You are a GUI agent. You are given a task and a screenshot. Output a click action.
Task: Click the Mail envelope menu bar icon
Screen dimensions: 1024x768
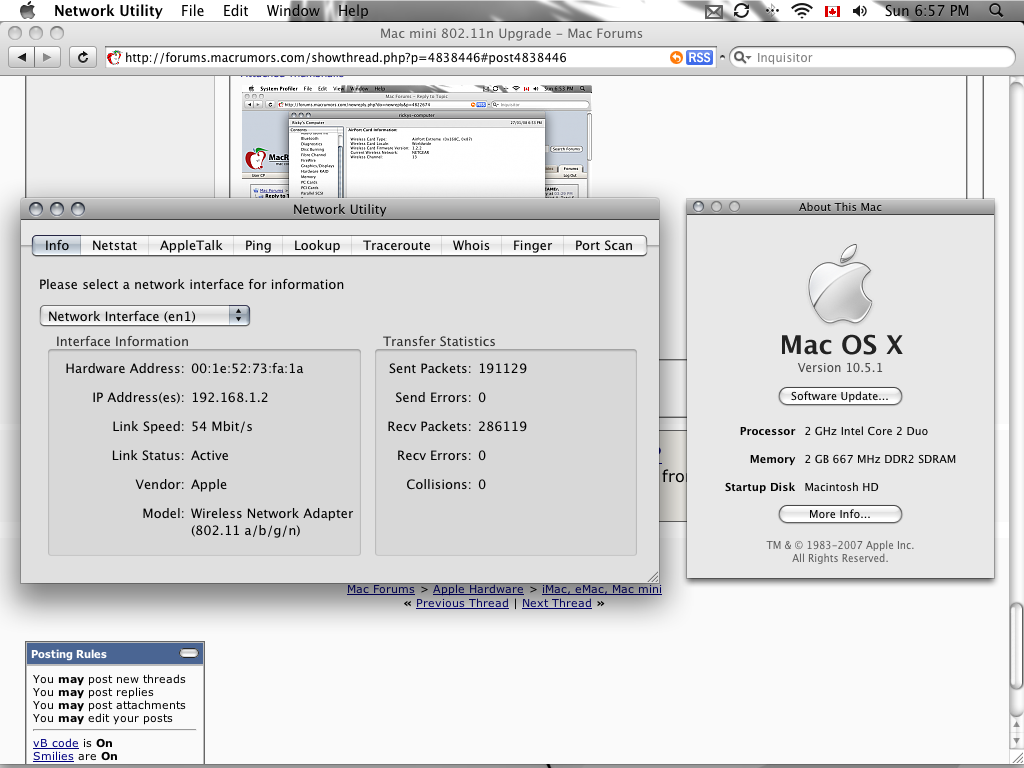click(x=714, y=11)
